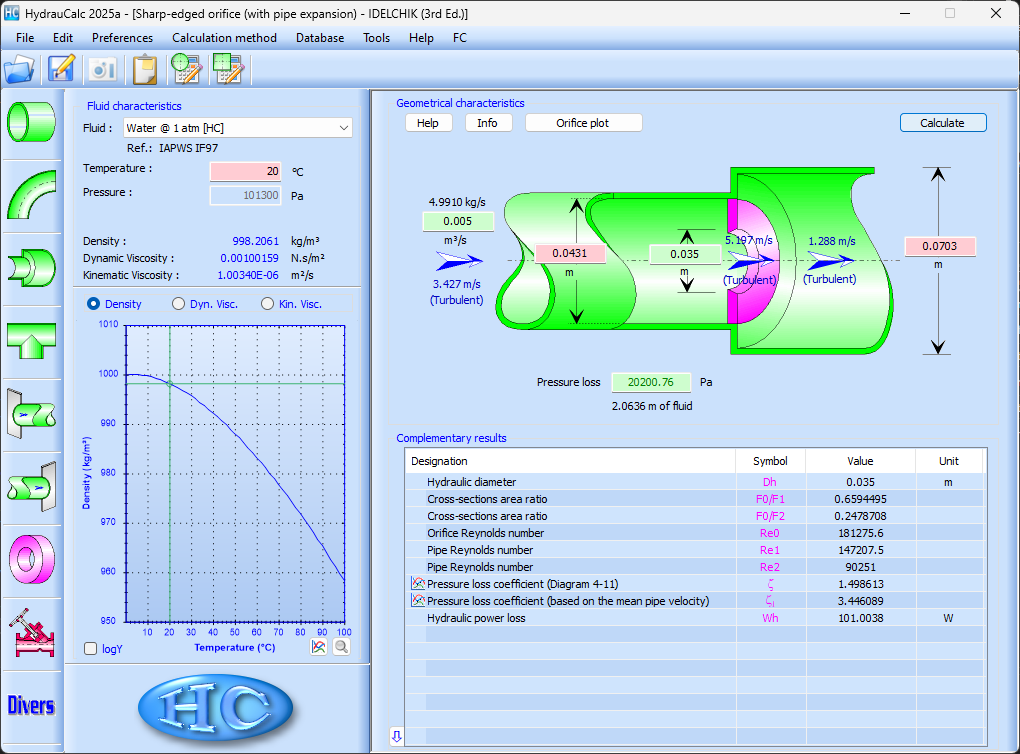Expand results with the down arrow button

pyautogui.click(x=396, y=737)
